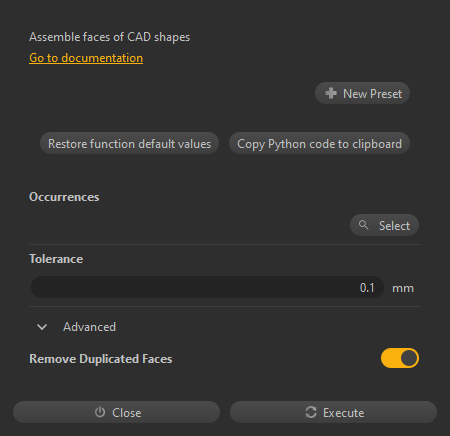Collapse the Advanced section via its chevron
450x436 pixels.
click(x=42, y=327)
